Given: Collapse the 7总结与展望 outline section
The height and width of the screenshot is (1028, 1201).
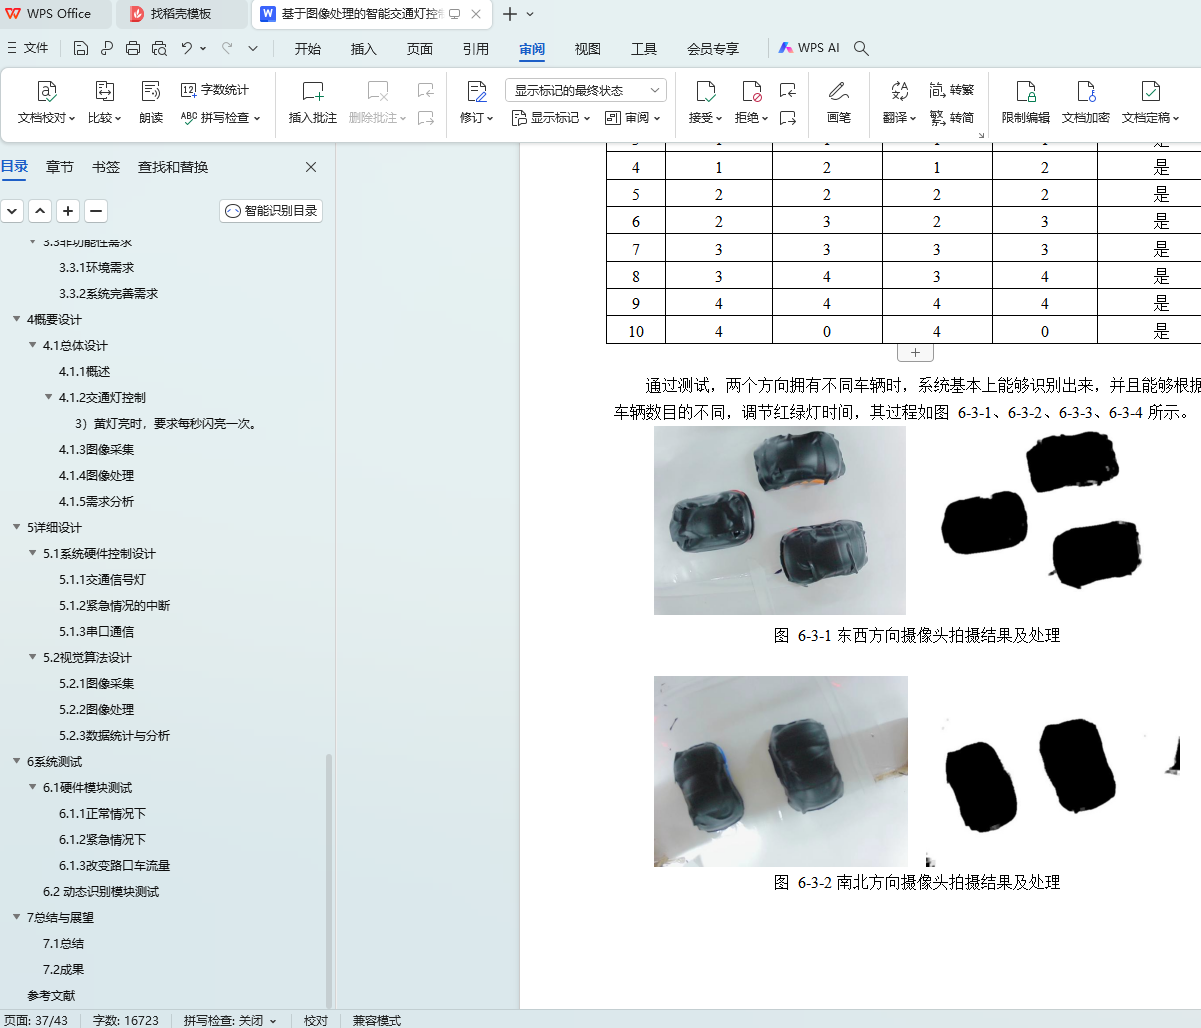Looking at the screenshot, I should 16,918.
